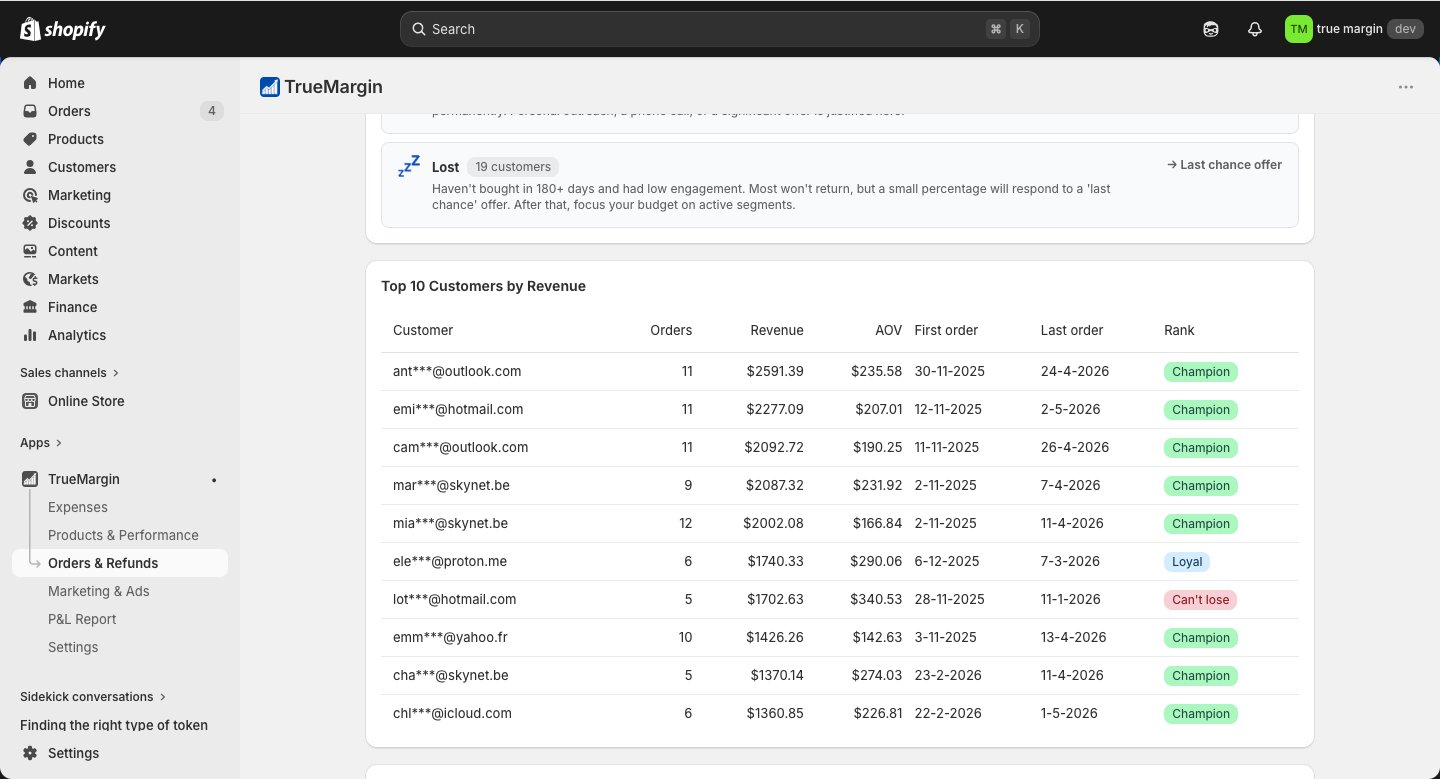1440x779 pixels.
Task: Expand Sidekick conversations section
Action: [93, 696]
